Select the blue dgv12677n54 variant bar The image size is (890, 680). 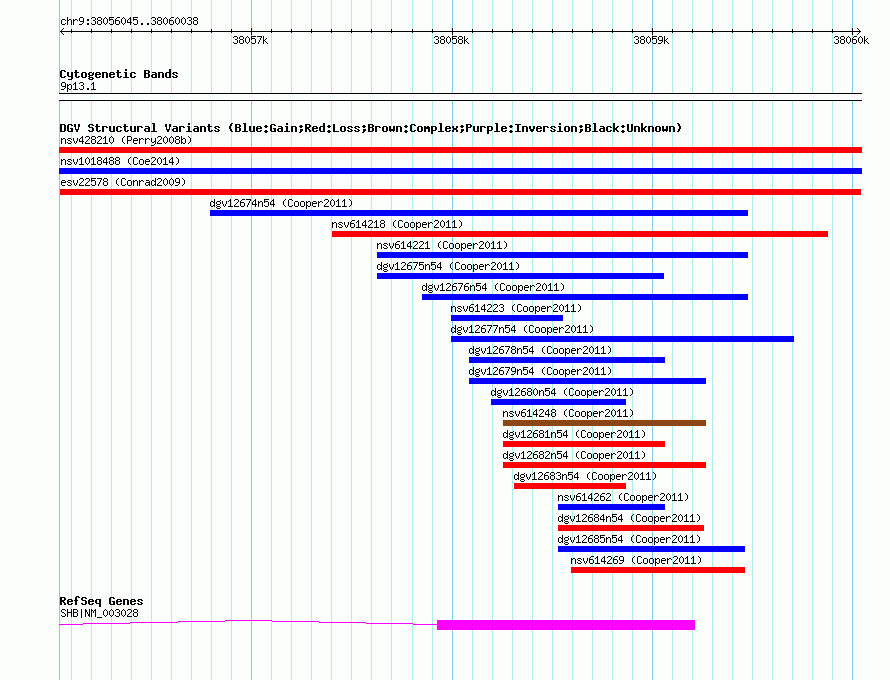tap(622, 339)
